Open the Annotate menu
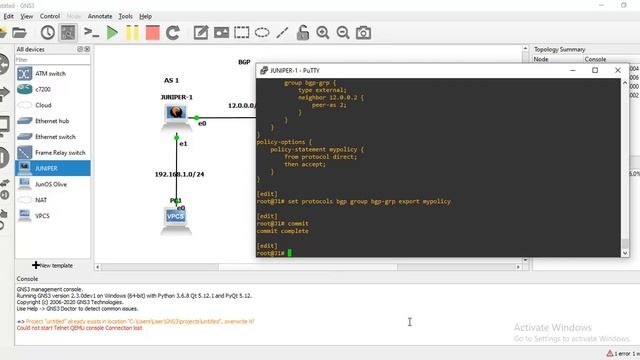Viewport: 640px width, 360px height. pos(100,16)
